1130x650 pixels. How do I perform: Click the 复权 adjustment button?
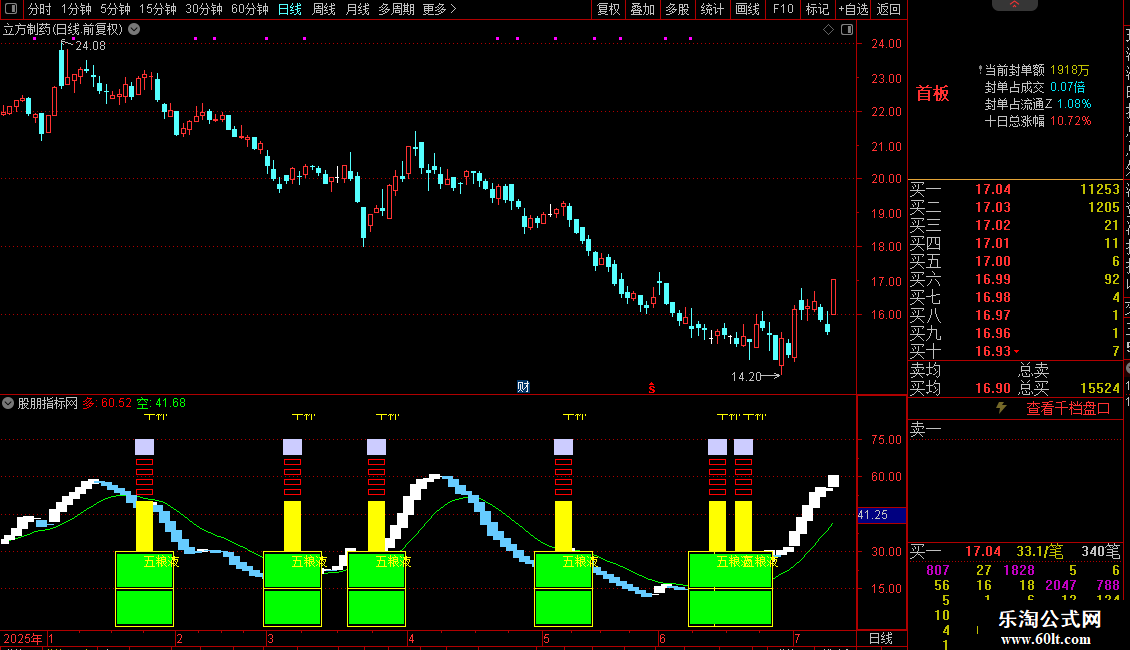click(x=608, y=9)
